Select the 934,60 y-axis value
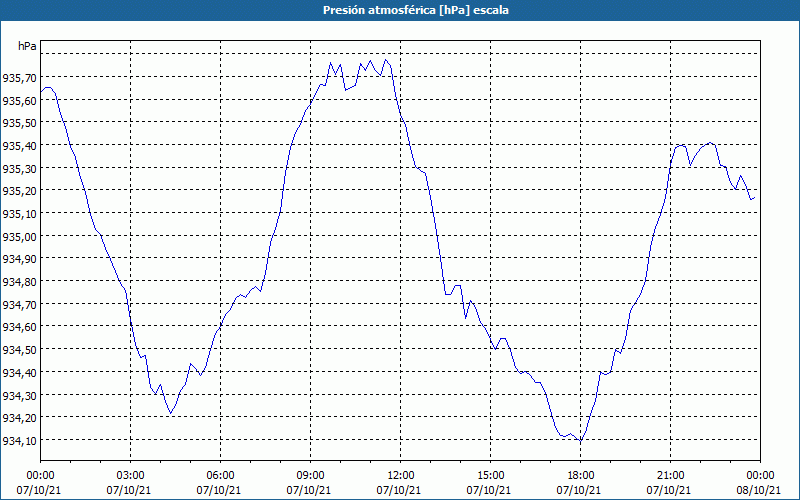 (20, 327)
